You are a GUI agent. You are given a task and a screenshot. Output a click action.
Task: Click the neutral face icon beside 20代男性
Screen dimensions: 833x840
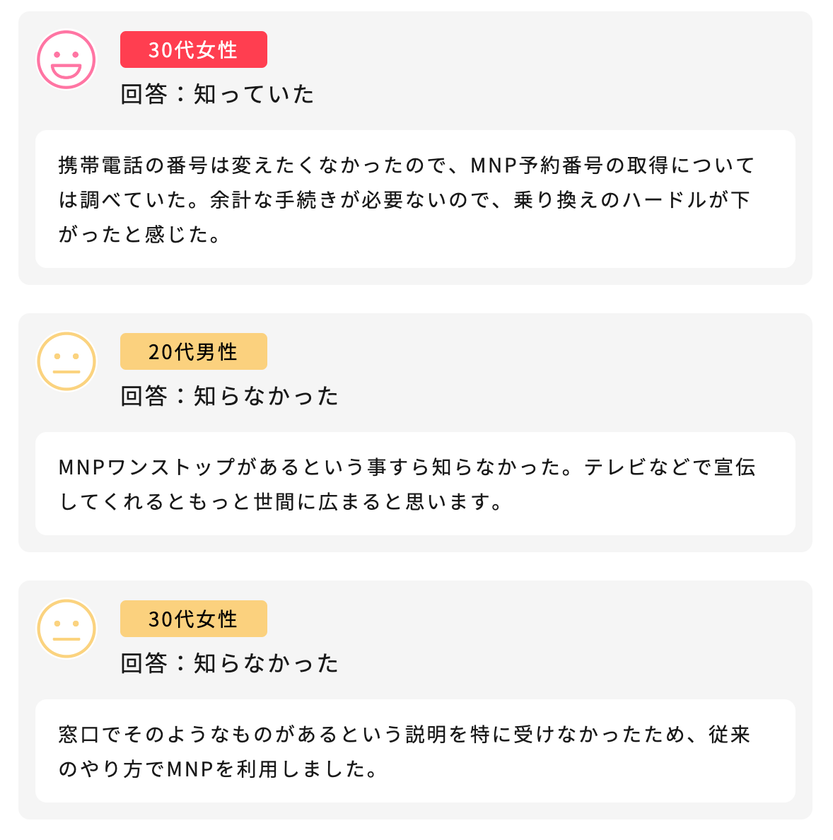click(x=66, y=361)
